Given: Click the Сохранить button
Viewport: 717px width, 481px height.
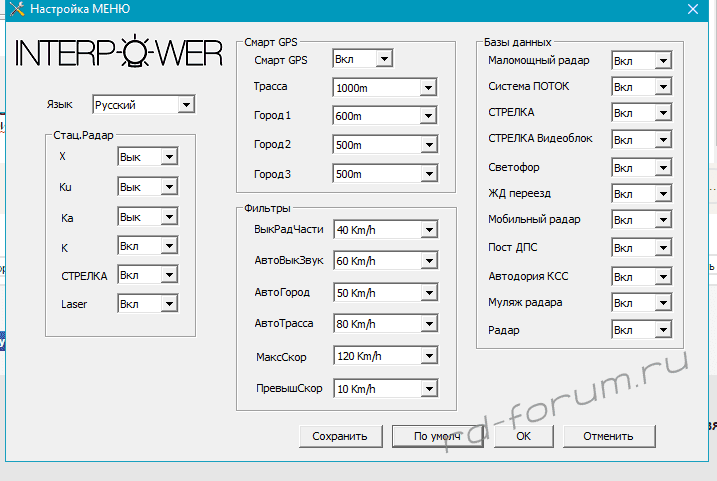Looking at the screenshot, I should tap(340, 436).
